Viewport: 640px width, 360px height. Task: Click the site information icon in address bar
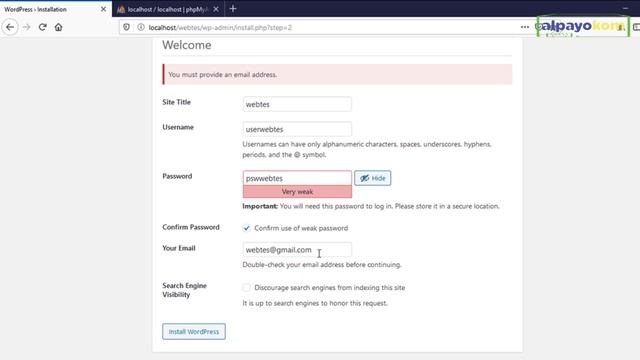point(141,27)
